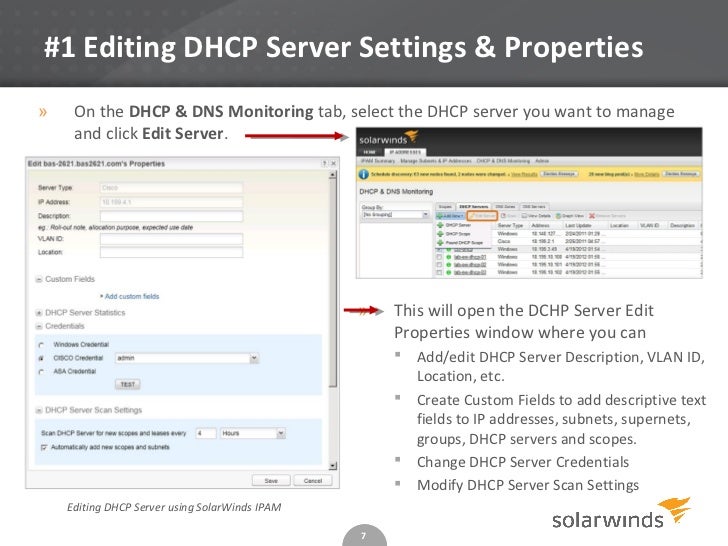Open the IPAM Summary menu item
Viewport: 728px width, 546px height.
coord(378,161)
